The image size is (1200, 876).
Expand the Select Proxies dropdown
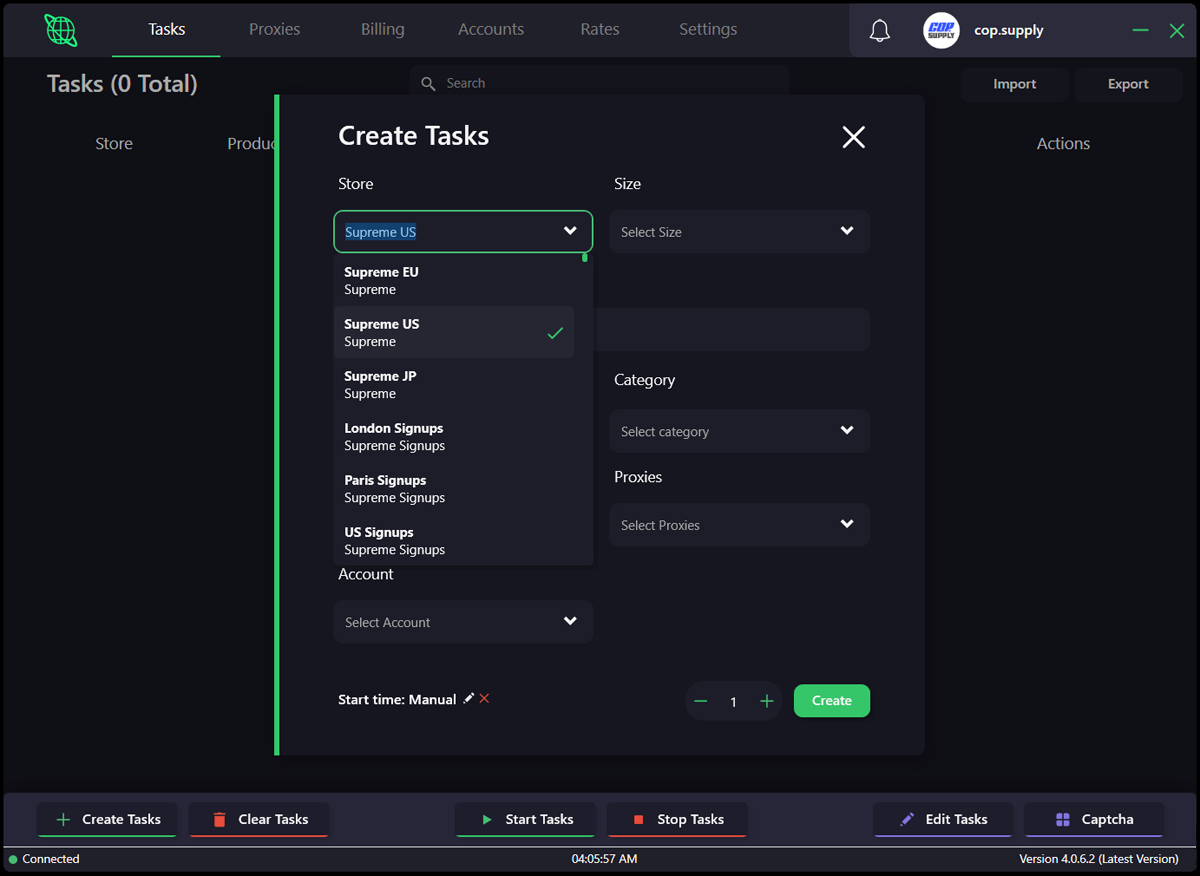(x=739, y=525)
